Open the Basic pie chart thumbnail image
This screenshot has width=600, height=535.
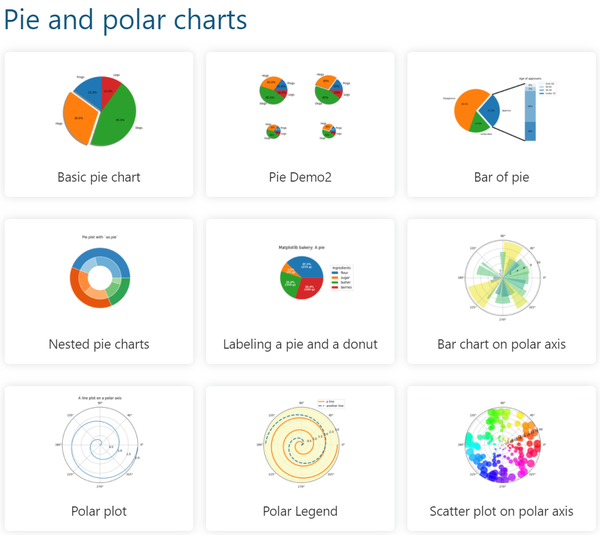98,109
